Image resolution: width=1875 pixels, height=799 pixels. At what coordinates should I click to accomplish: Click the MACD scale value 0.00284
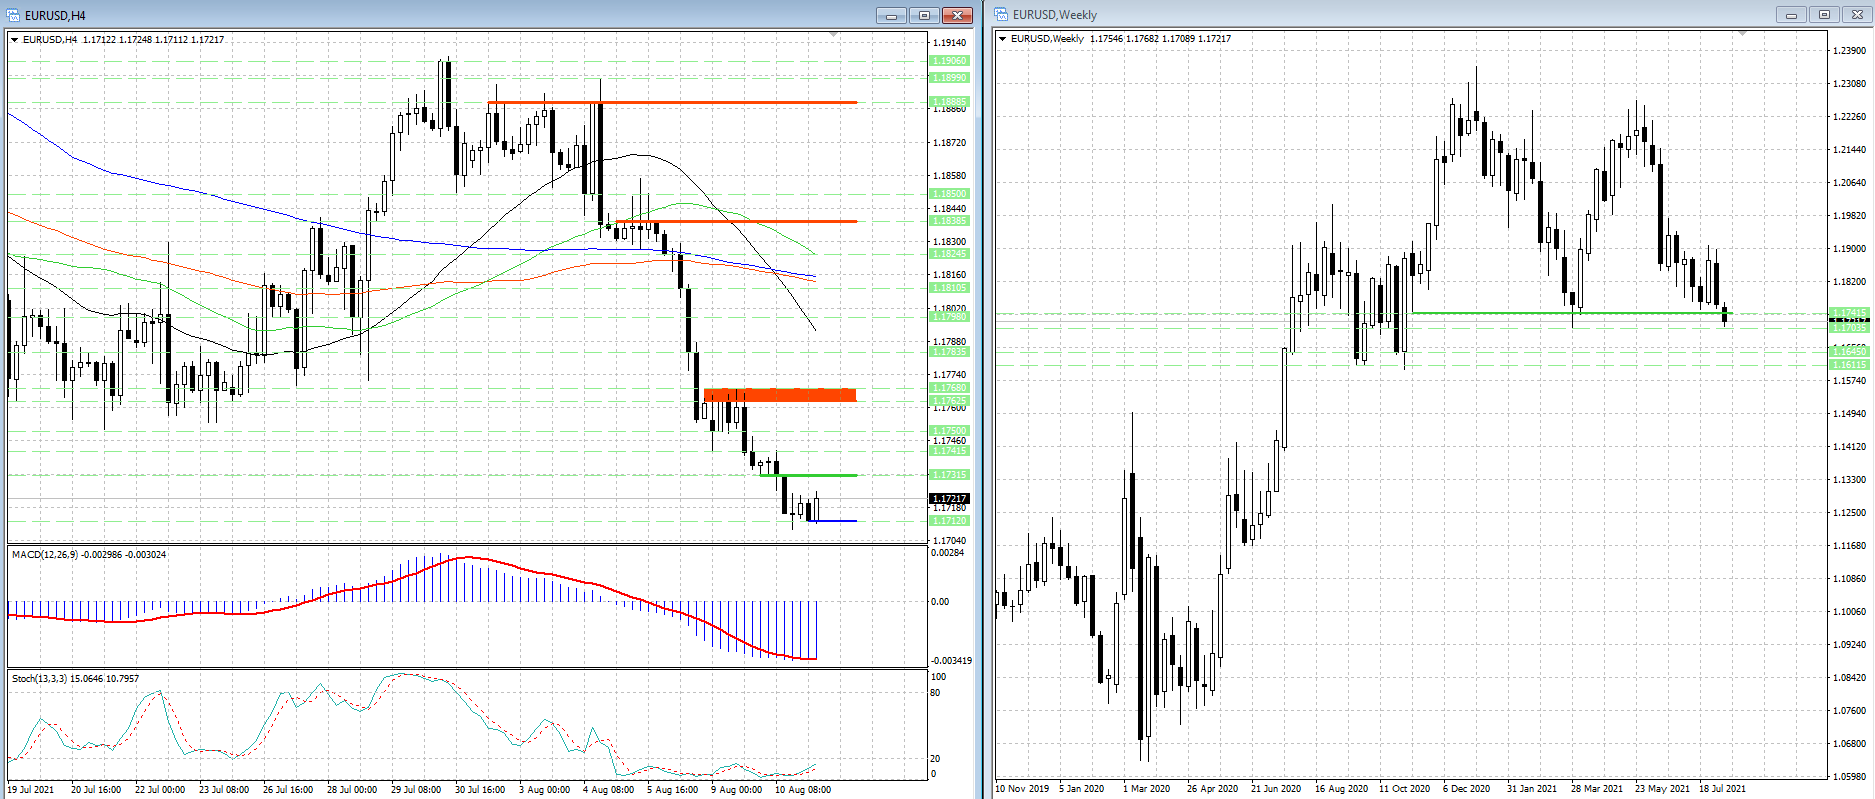coord(948,553)
